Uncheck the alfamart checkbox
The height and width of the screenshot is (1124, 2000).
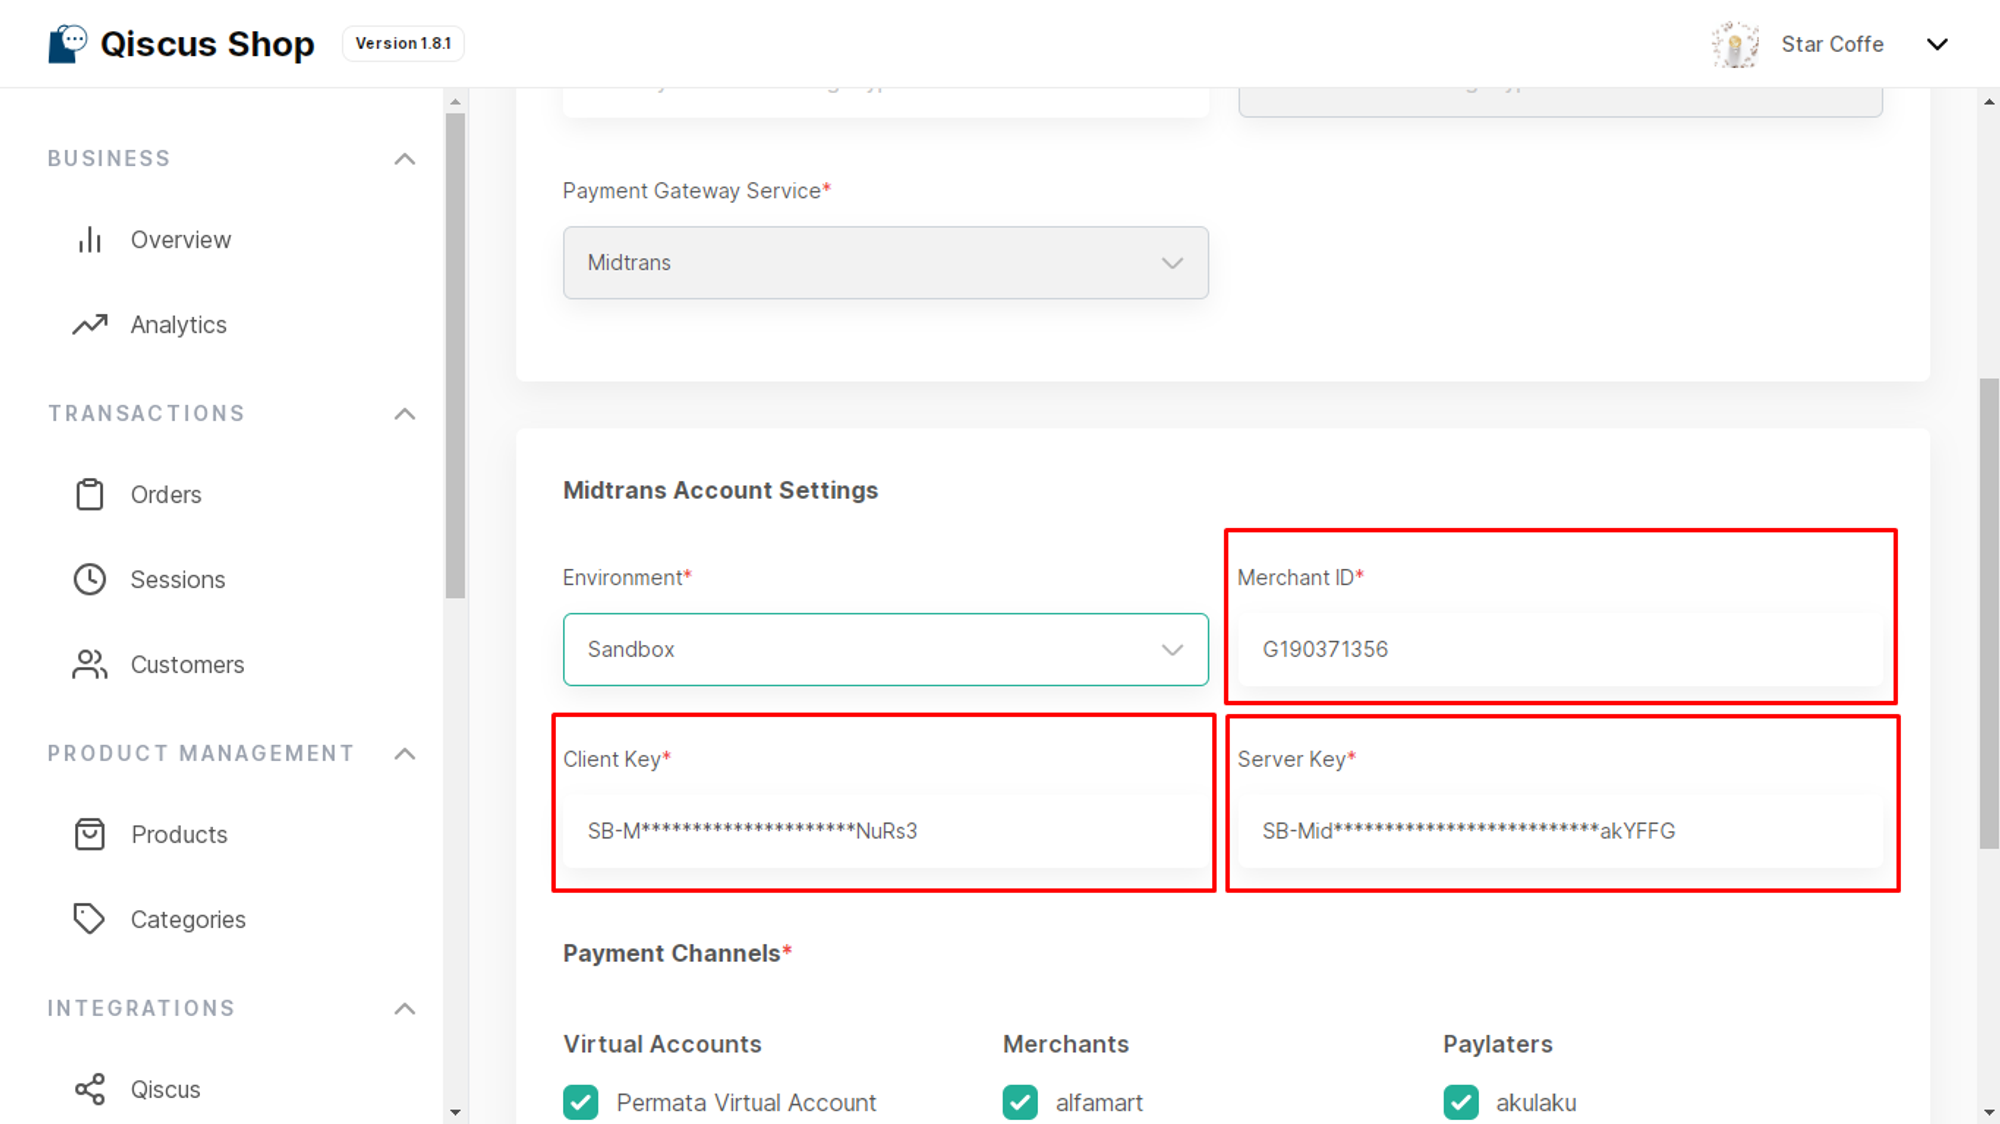click(x=1020, y=1102)
